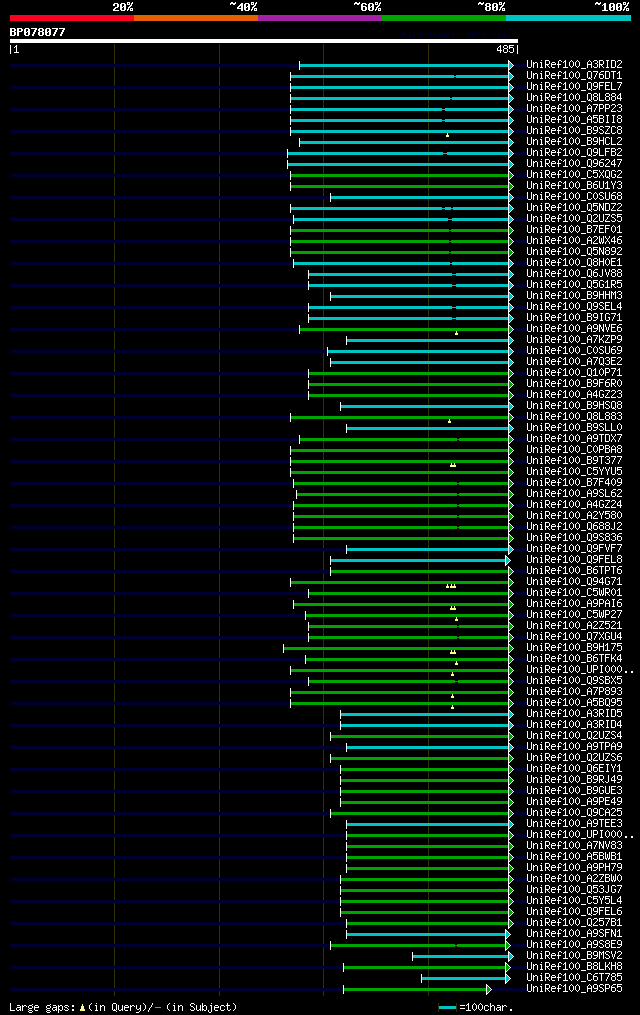The height and width of the screenshot is (1015, 640).
Task: Click the purple ~60% identity legend segment
Action: pos(320,18)
